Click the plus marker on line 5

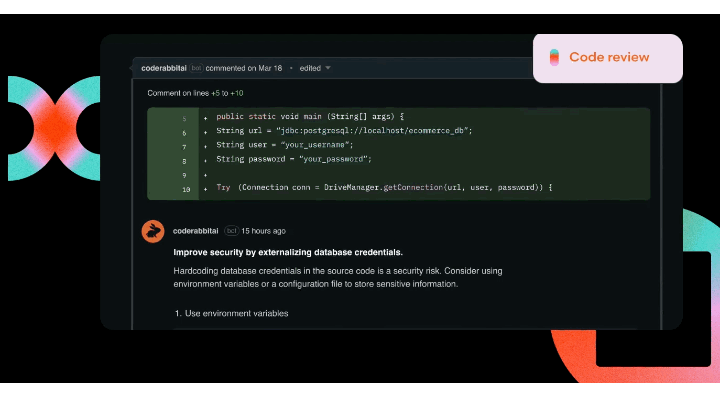click(x=205, y=117)
